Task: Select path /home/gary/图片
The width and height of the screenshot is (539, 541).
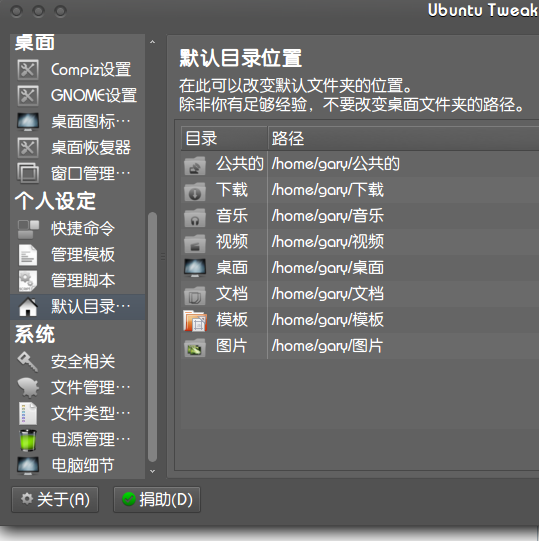Action: click(327, 346)
